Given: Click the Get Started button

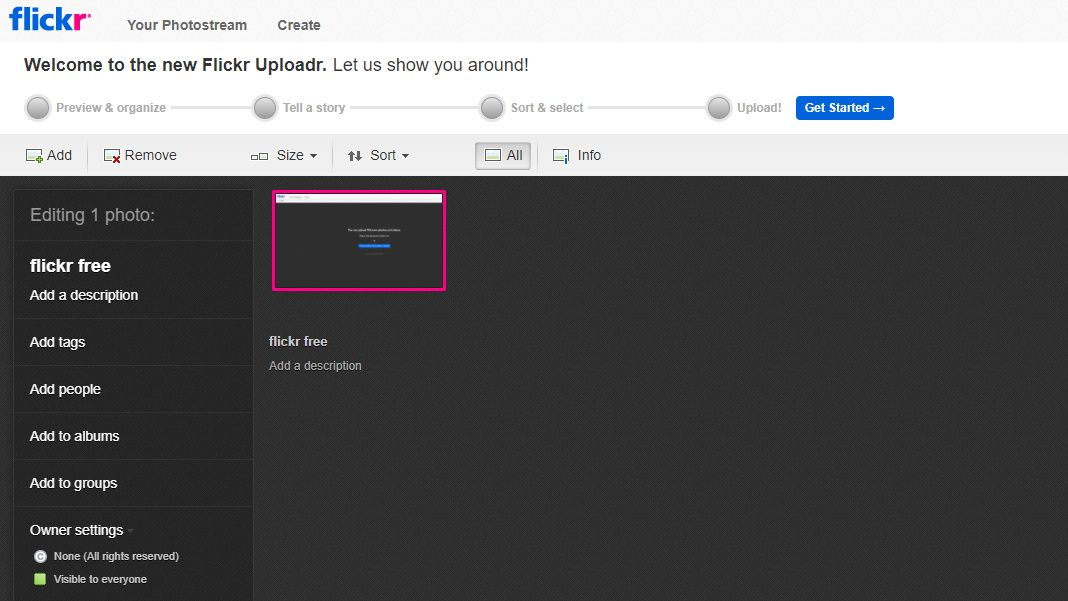Looking at the screenshot, I should 845,108.
